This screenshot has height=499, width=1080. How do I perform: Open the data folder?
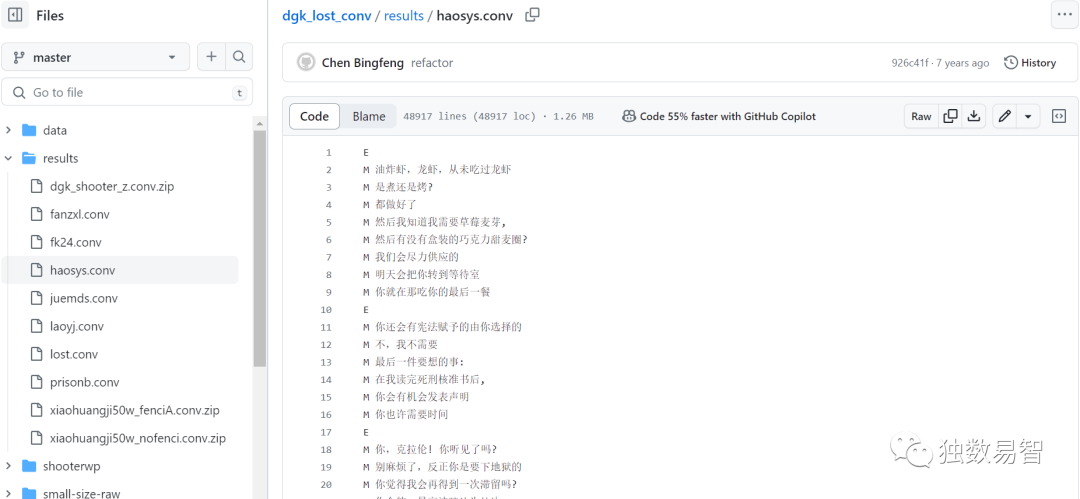[54, 130]
